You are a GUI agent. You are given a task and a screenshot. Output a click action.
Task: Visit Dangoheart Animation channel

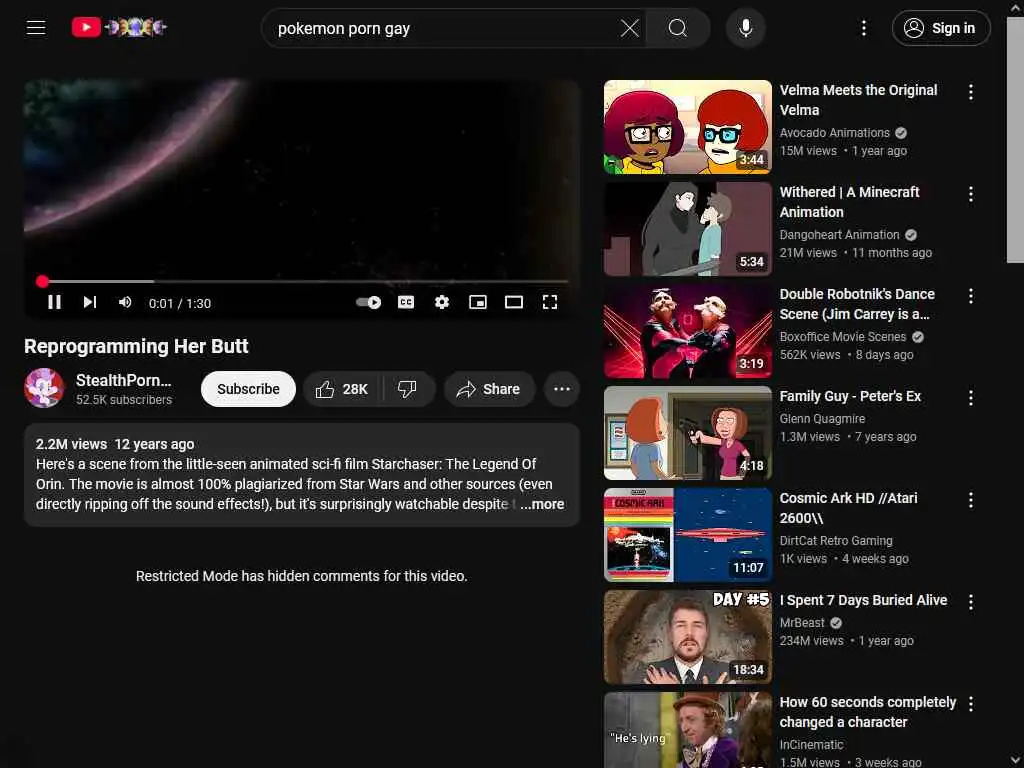coord(839,234)
